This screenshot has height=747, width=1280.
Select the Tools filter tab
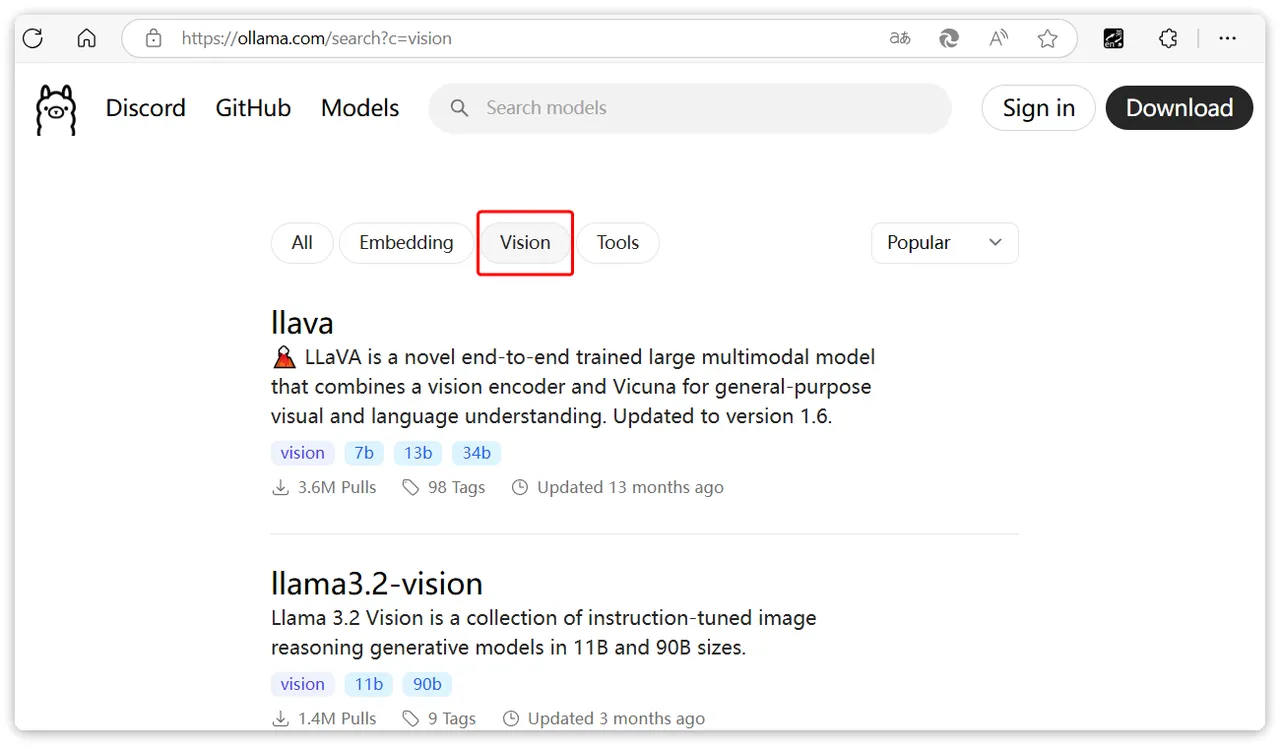[x=617, y=243]
